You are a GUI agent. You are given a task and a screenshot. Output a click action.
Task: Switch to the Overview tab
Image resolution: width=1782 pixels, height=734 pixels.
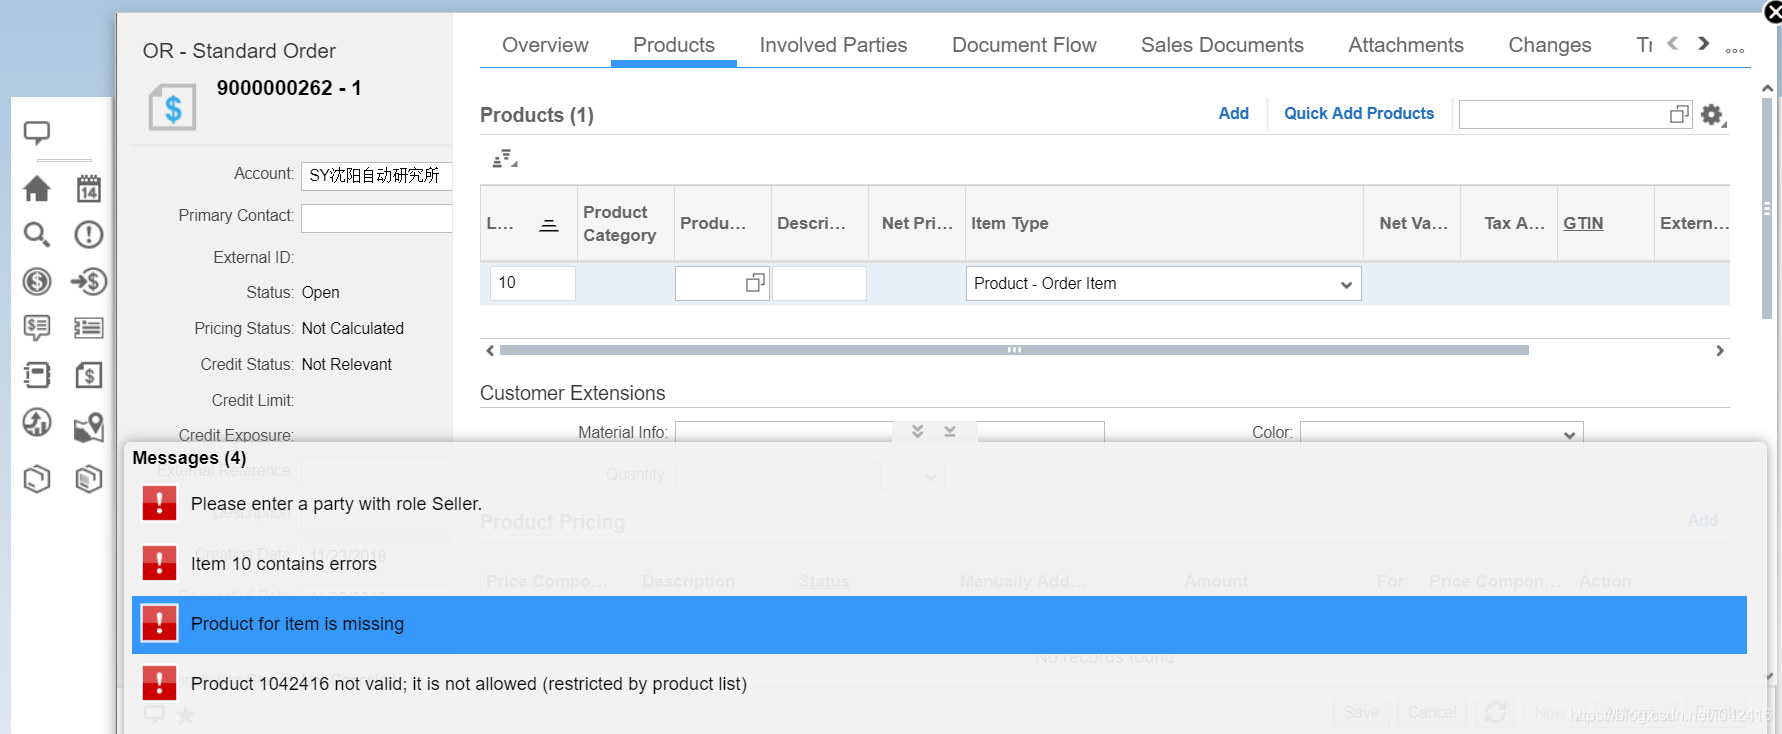[x=545, y=45]
